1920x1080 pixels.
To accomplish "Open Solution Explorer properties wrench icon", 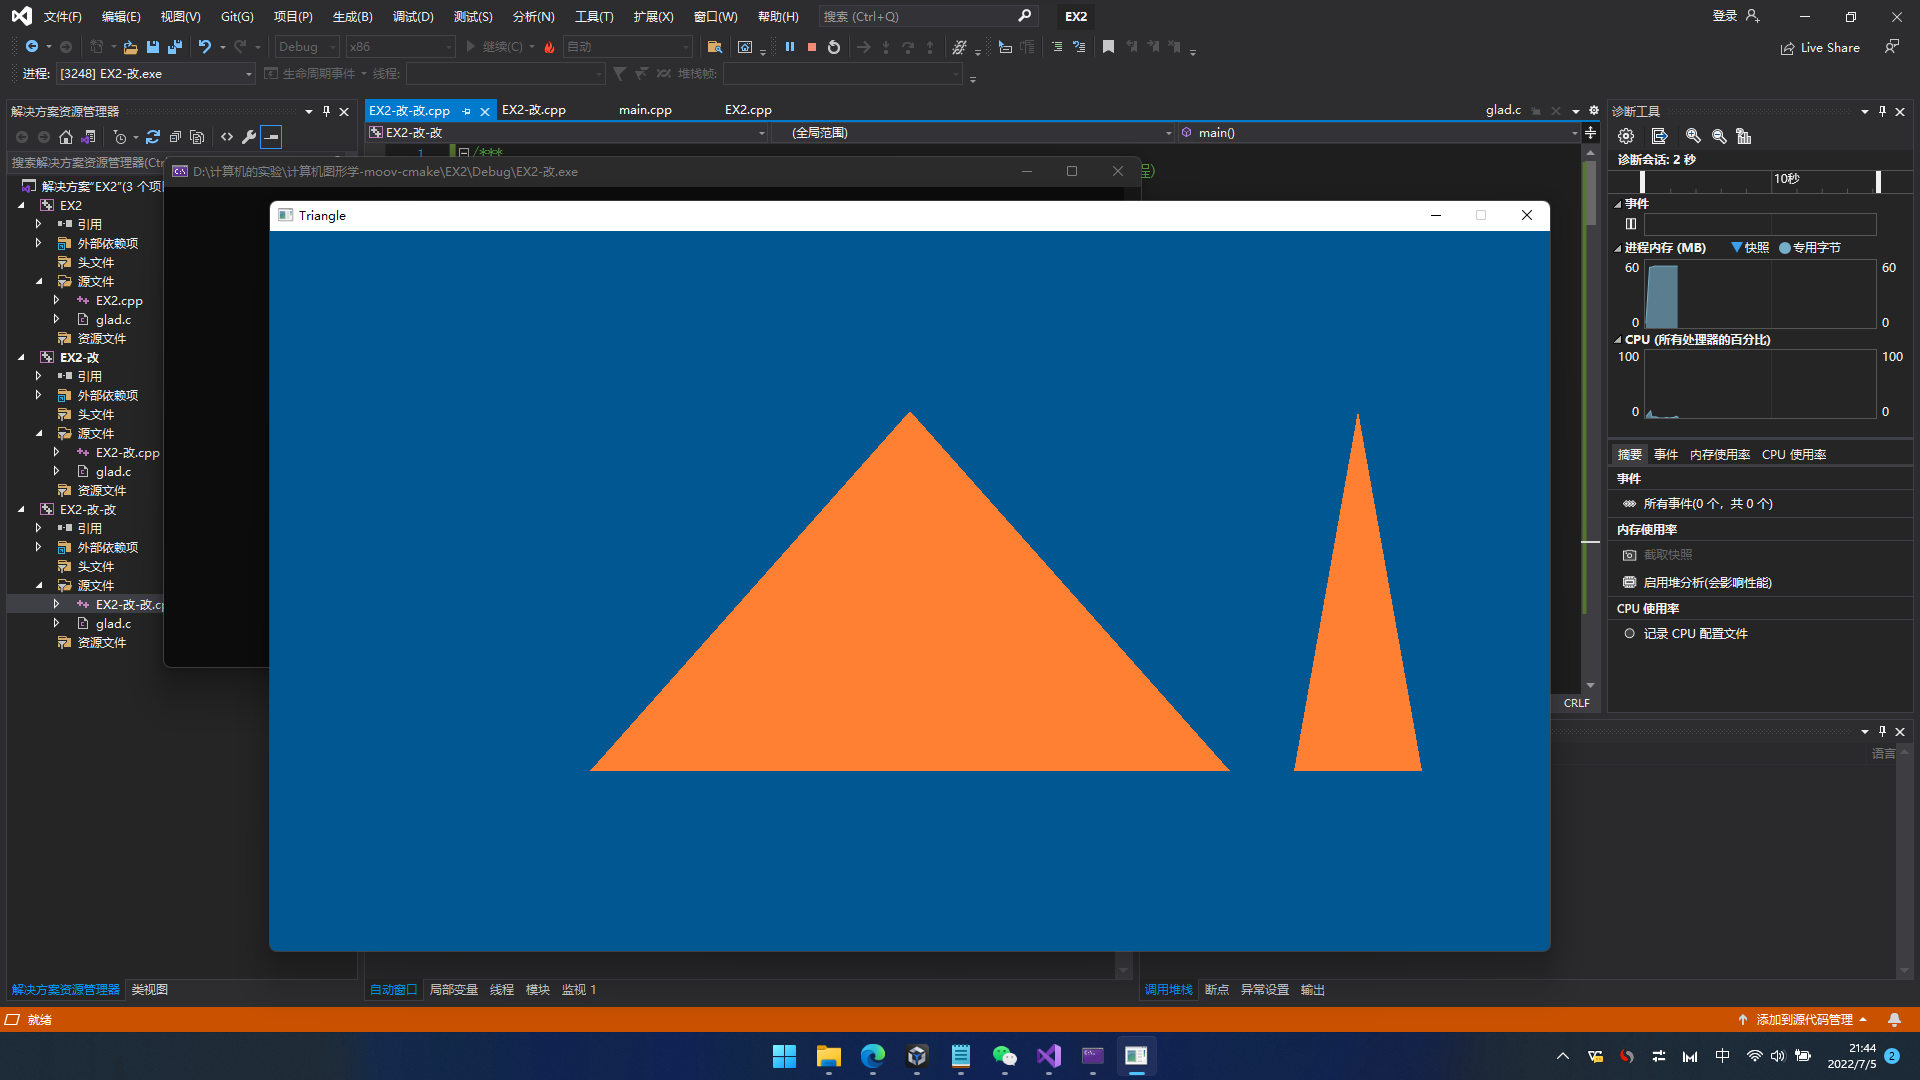I will coord(249,137).
